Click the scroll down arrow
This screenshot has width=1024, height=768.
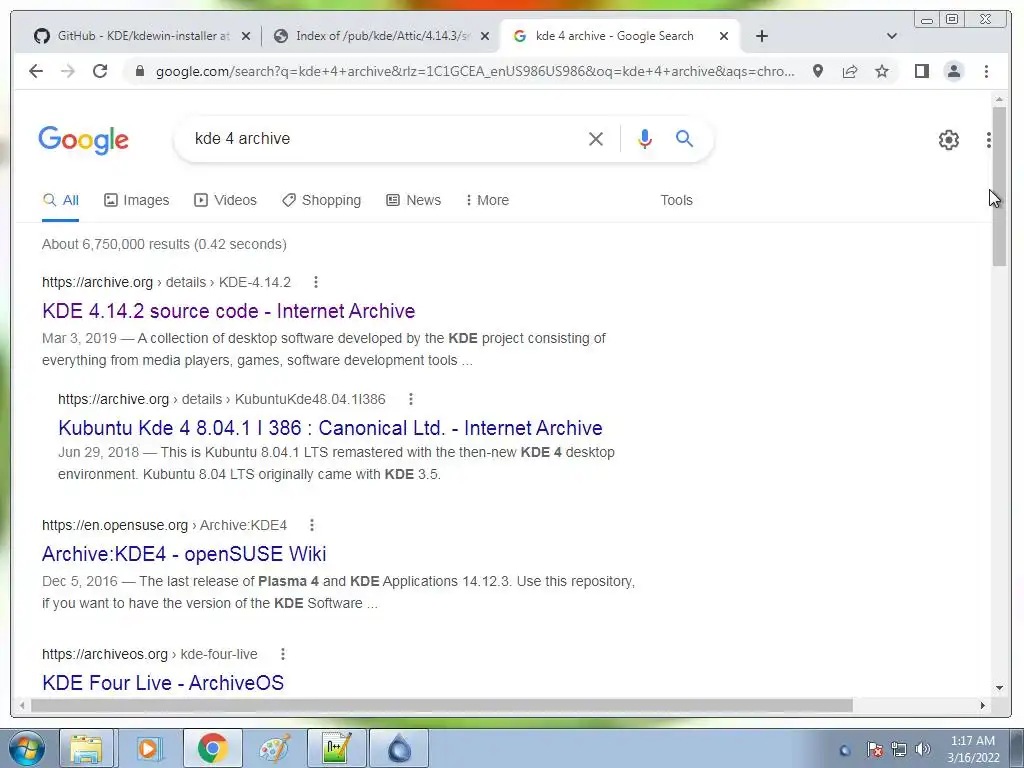coord(999,688)
